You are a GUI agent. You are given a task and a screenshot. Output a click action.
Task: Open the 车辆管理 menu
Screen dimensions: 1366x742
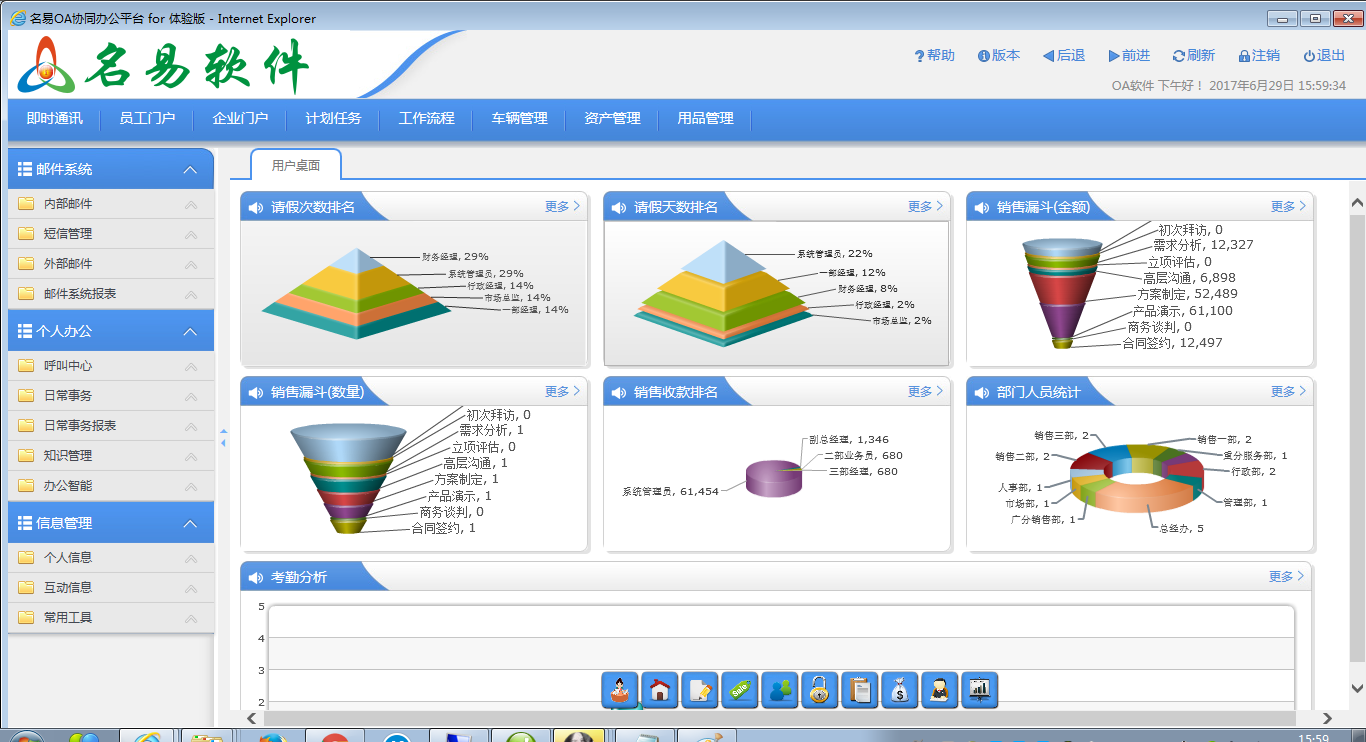pos(519,119)
